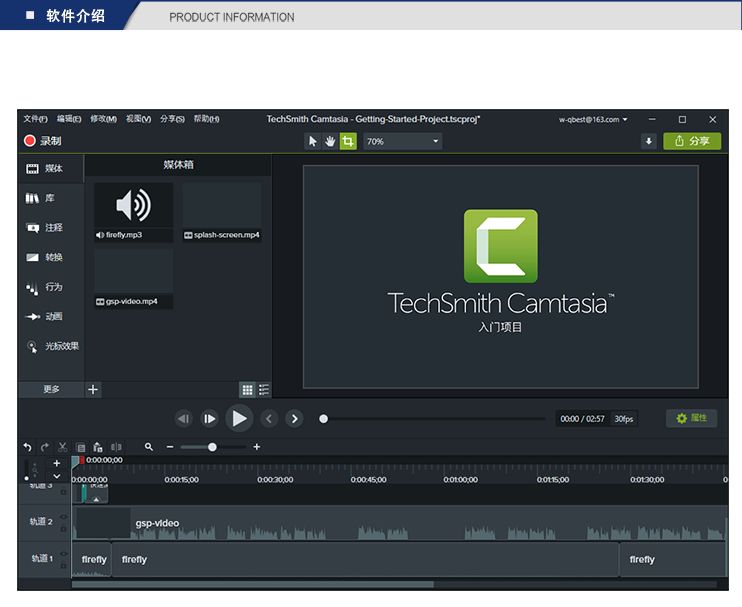Click the timeline zoom in plus

pos(256,447)
